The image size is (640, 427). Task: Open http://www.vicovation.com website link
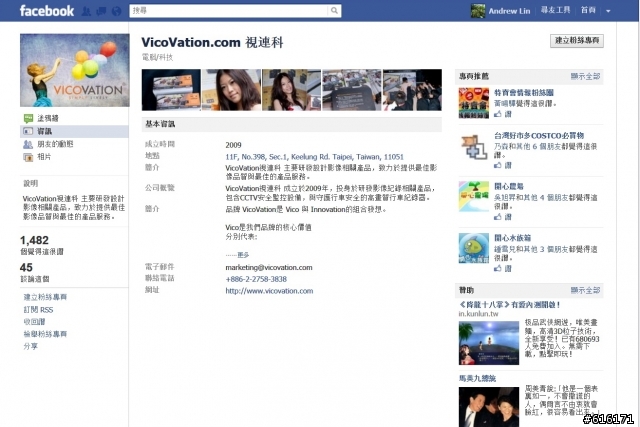click(x=269, y=291)
